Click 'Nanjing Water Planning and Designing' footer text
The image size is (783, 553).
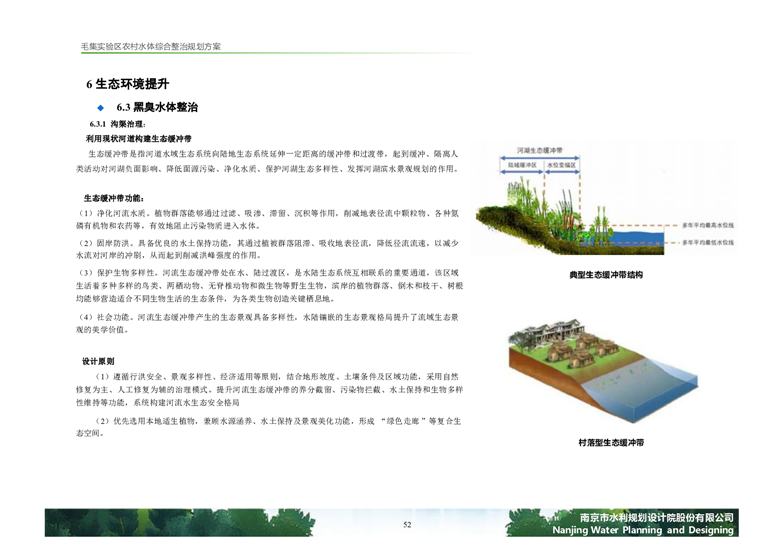(x=657, y=531)
